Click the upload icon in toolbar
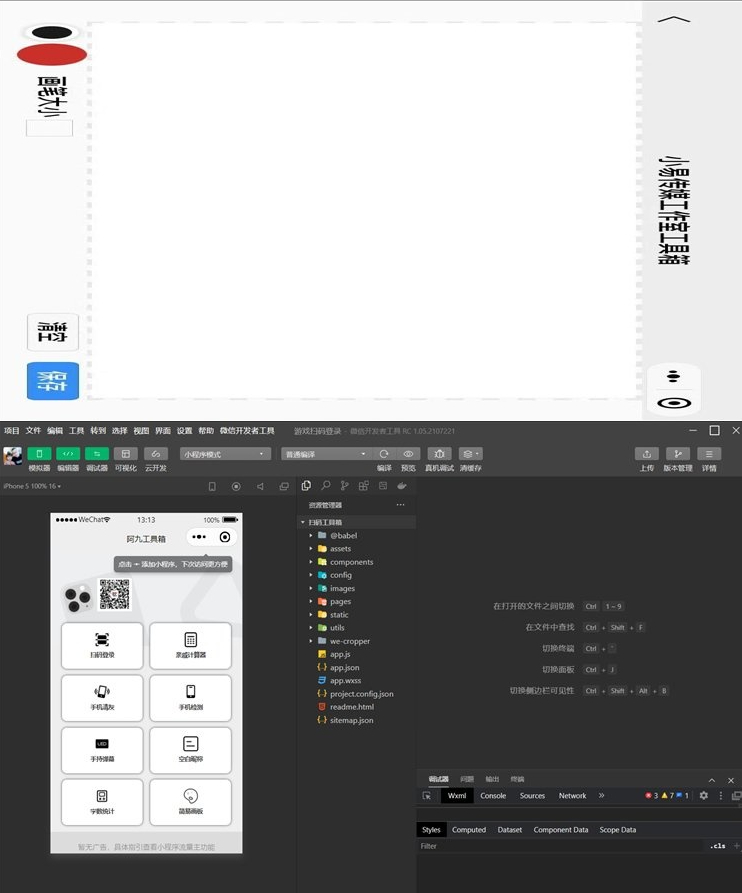The image size is (742, 893). point(647,454)
